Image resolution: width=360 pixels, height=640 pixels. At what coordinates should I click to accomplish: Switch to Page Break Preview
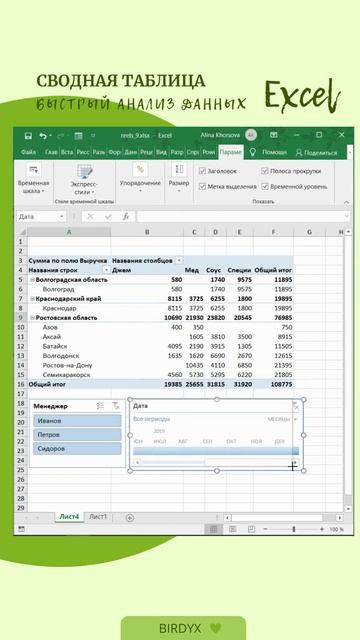tap(251, 529)
